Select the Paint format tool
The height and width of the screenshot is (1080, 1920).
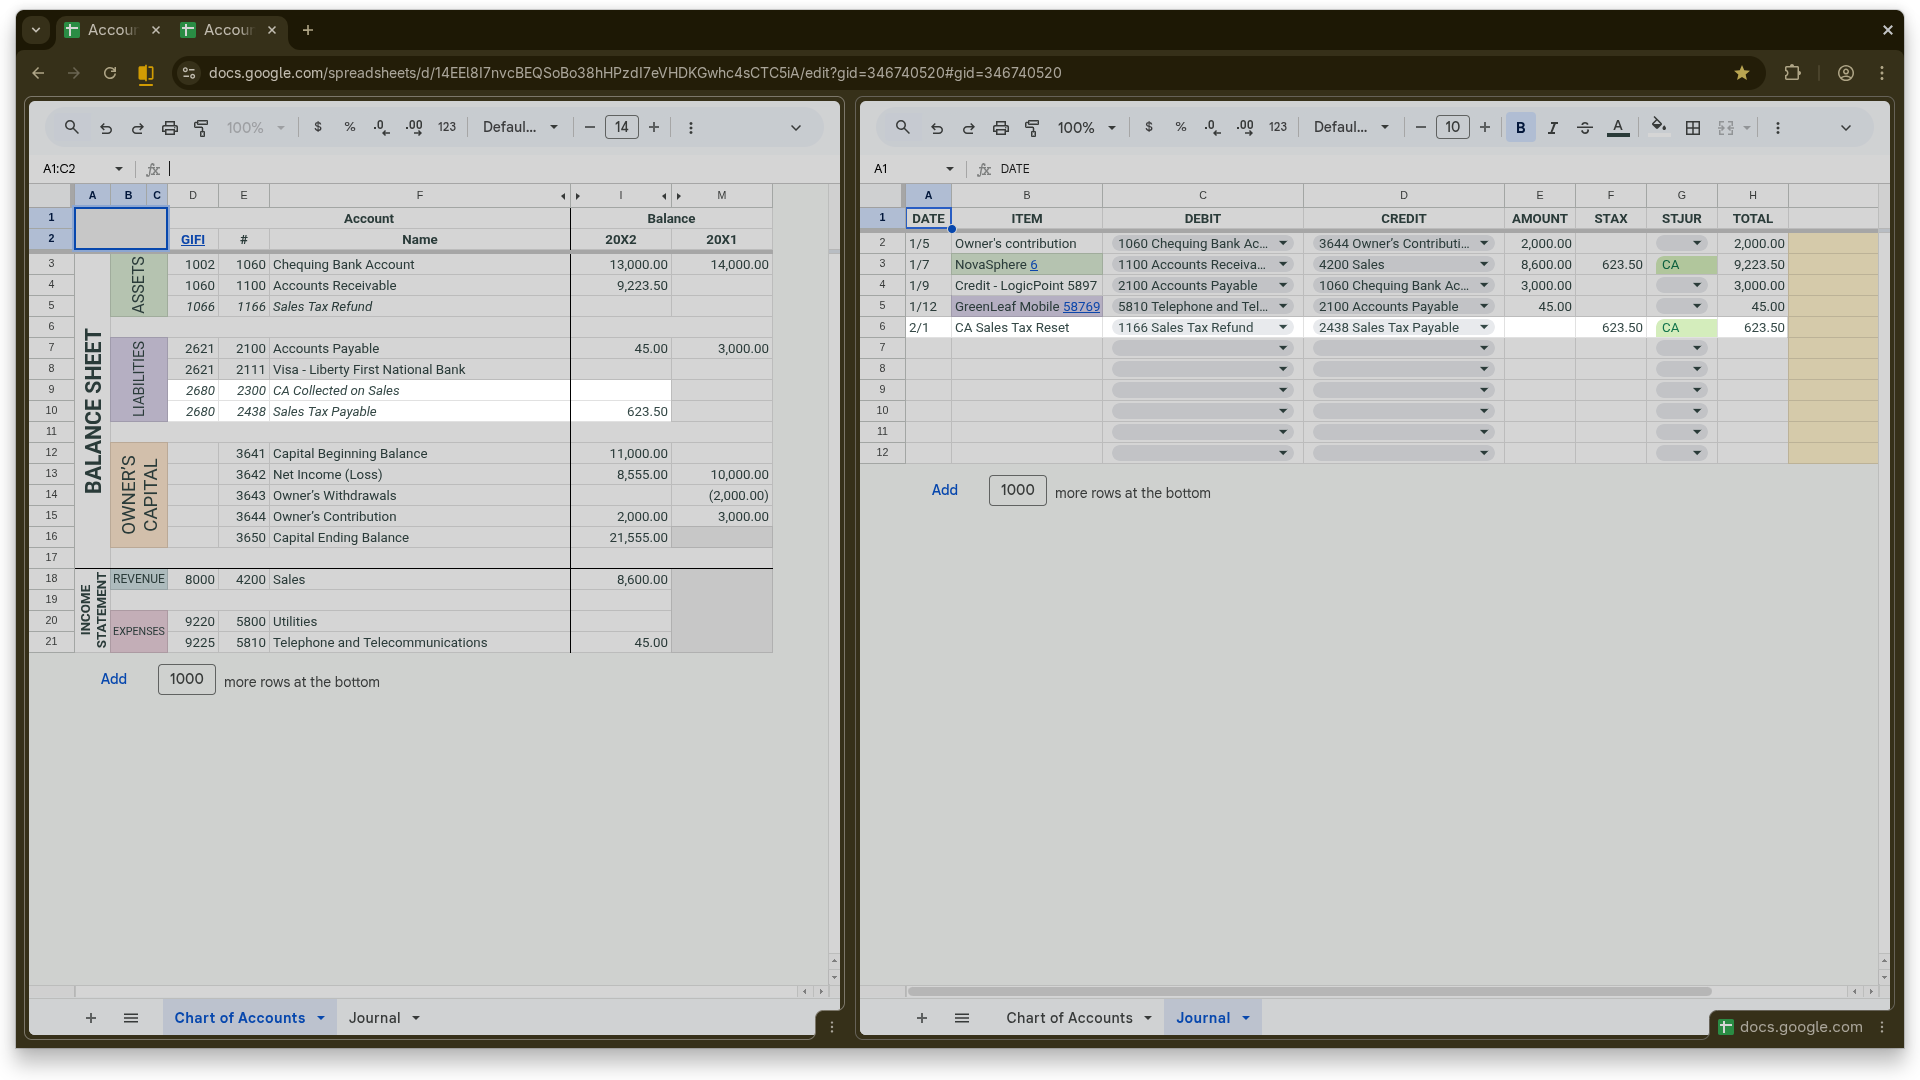pyautogui.click(x=201, y=127)
